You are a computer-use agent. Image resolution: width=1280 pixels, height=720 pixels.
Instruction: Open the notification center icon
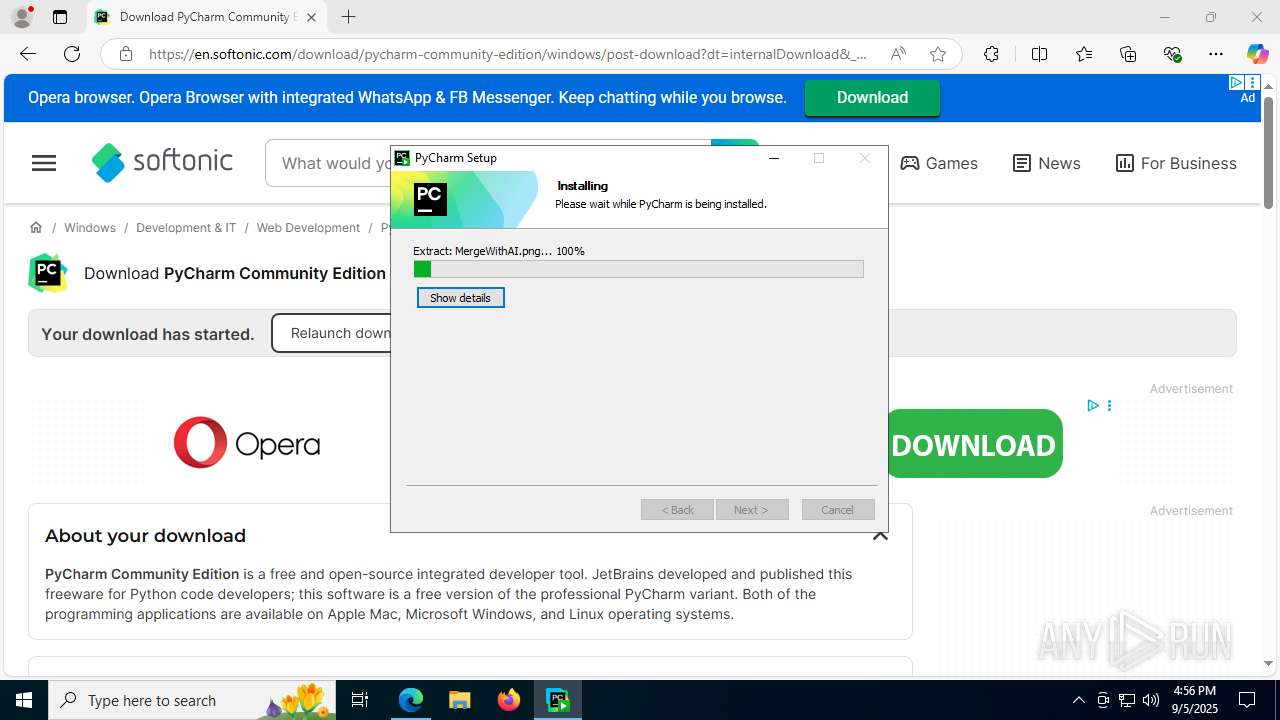click(1247, 700)
